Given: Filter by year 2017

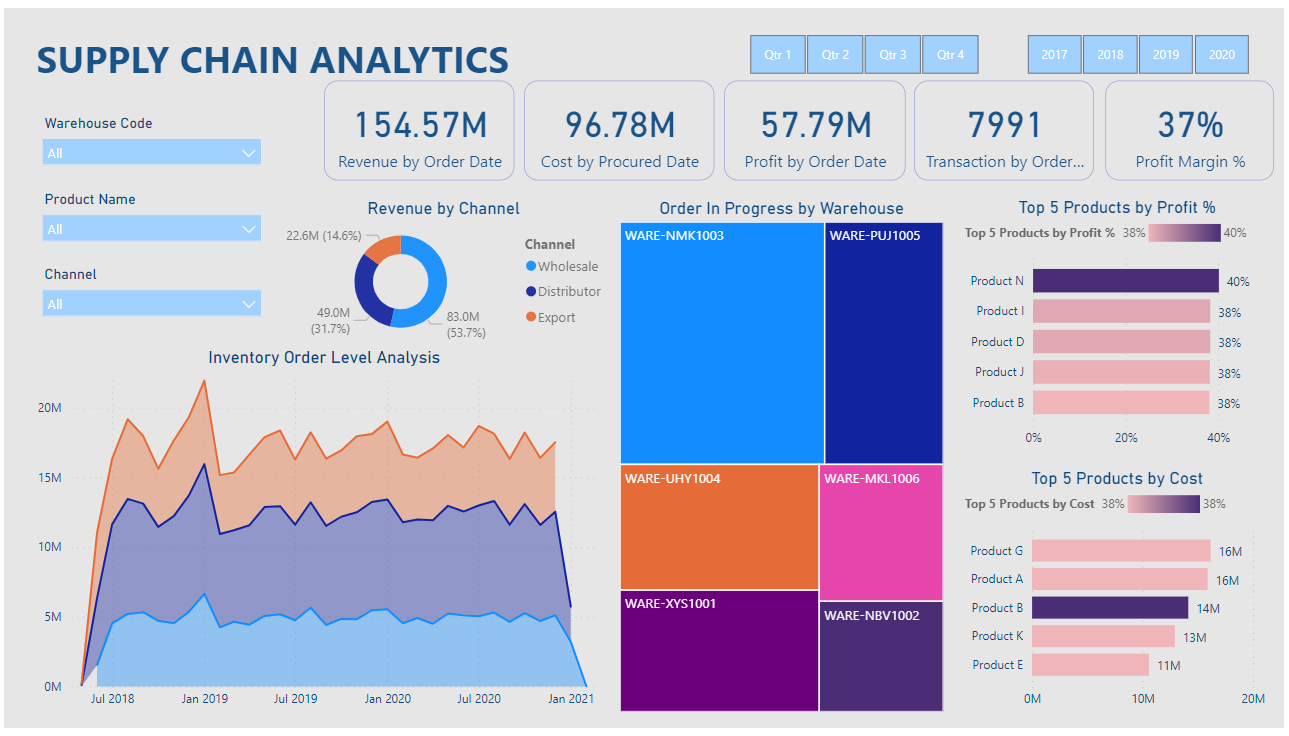Looking at the screenshot, I should (1054, 55).
